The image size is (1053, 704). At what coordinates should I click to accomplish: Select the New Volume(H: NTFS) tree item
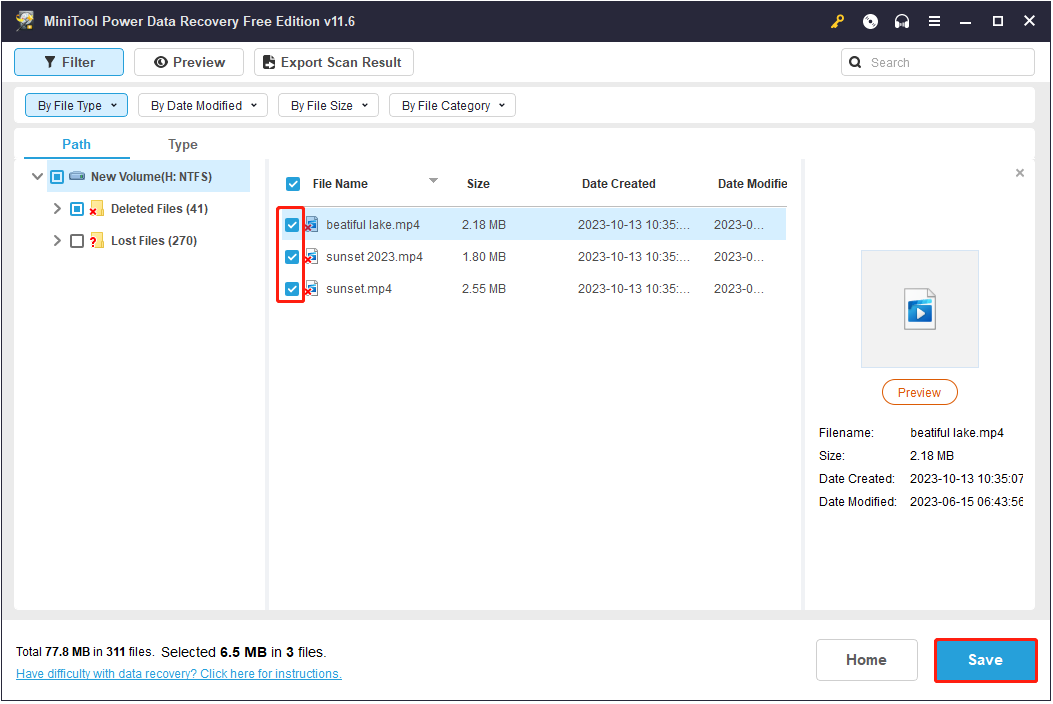coord(151,177)
